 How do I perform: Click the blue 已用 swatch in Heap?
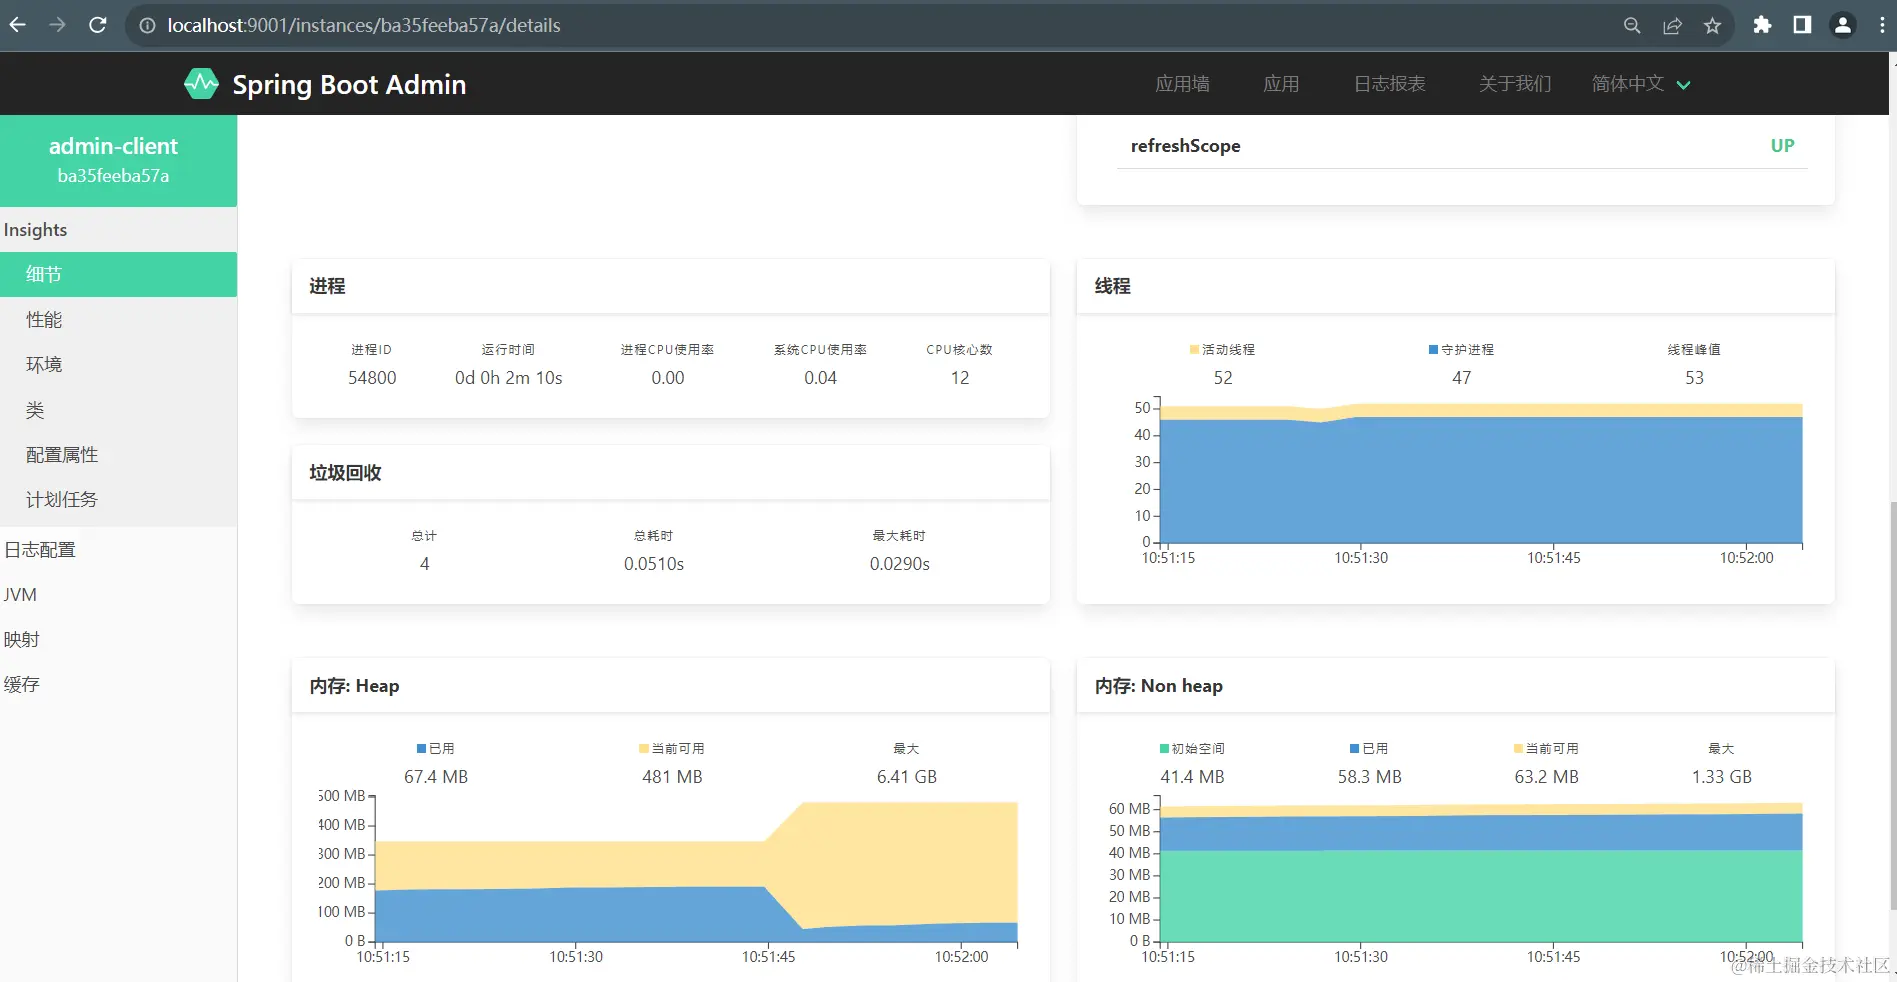click(422, 748)
